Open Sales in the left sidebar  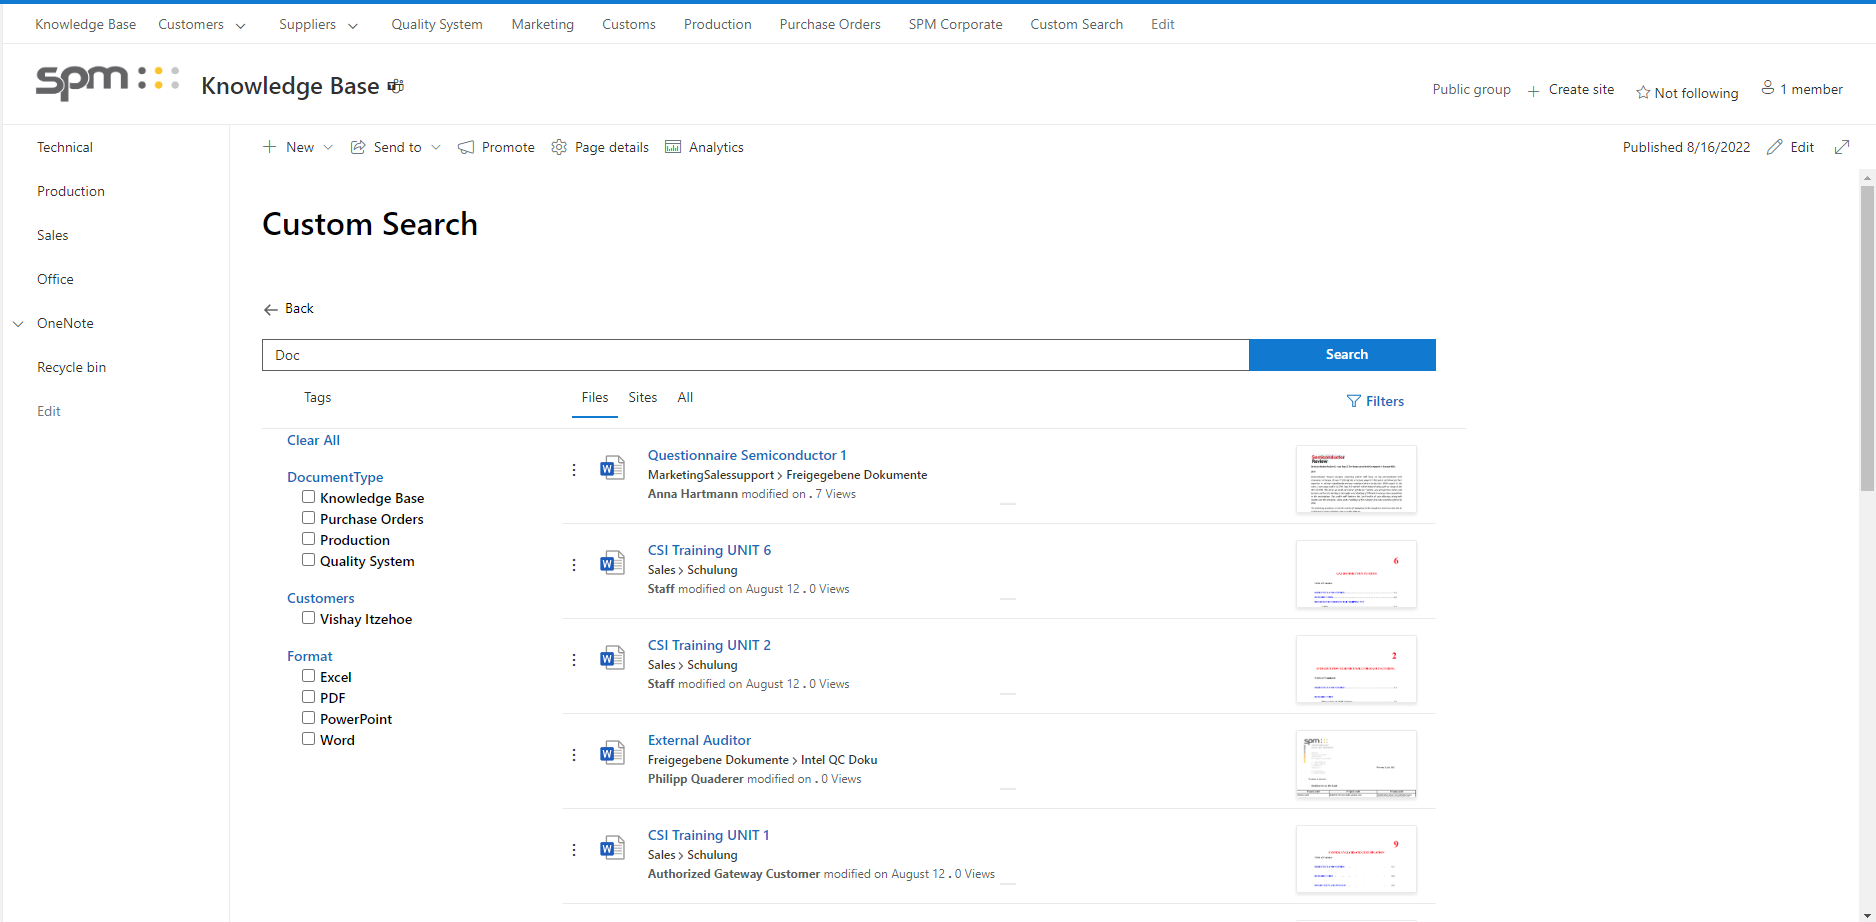[x=53, y=235]
